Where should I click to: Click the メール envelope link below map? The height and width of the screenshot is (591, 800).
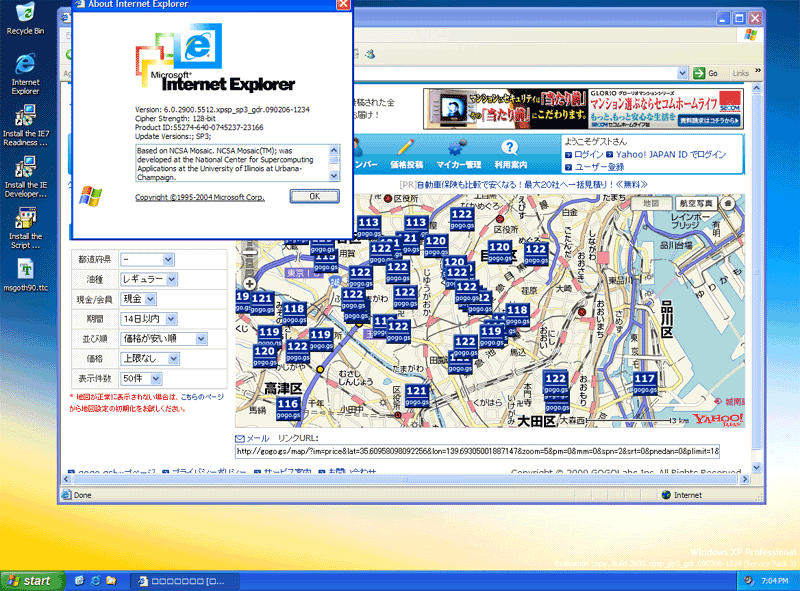pyautogui.click(x=252, y=438)
